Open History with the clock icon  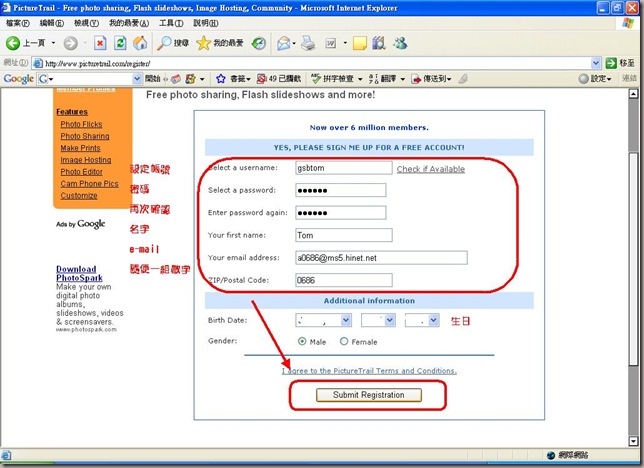[259, 43]
